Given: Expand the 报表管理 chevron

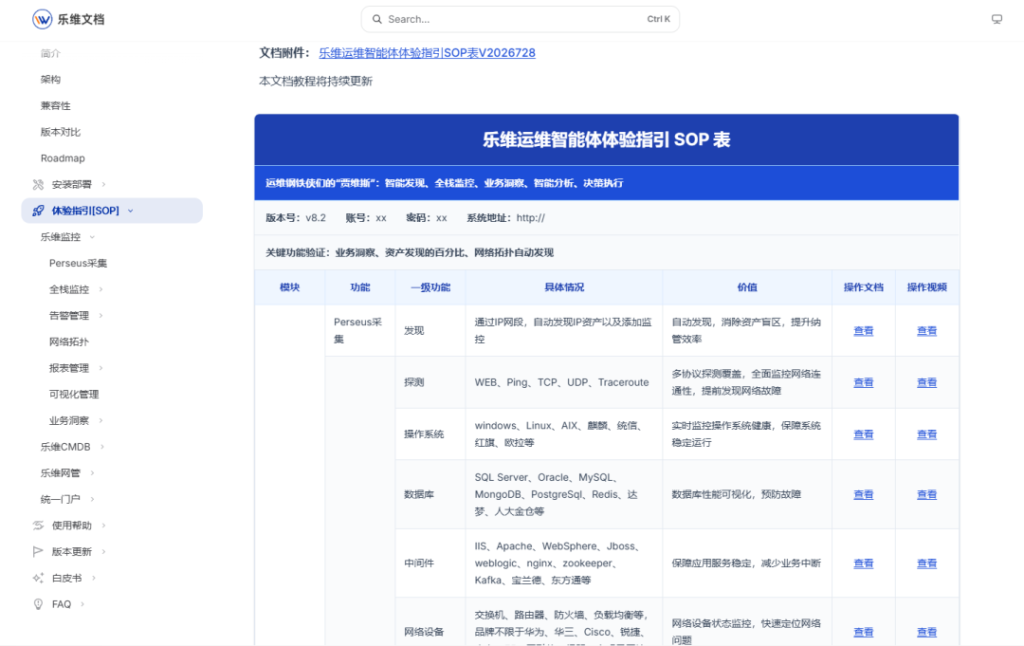Looking at the screenshot, I should [101, 368].
